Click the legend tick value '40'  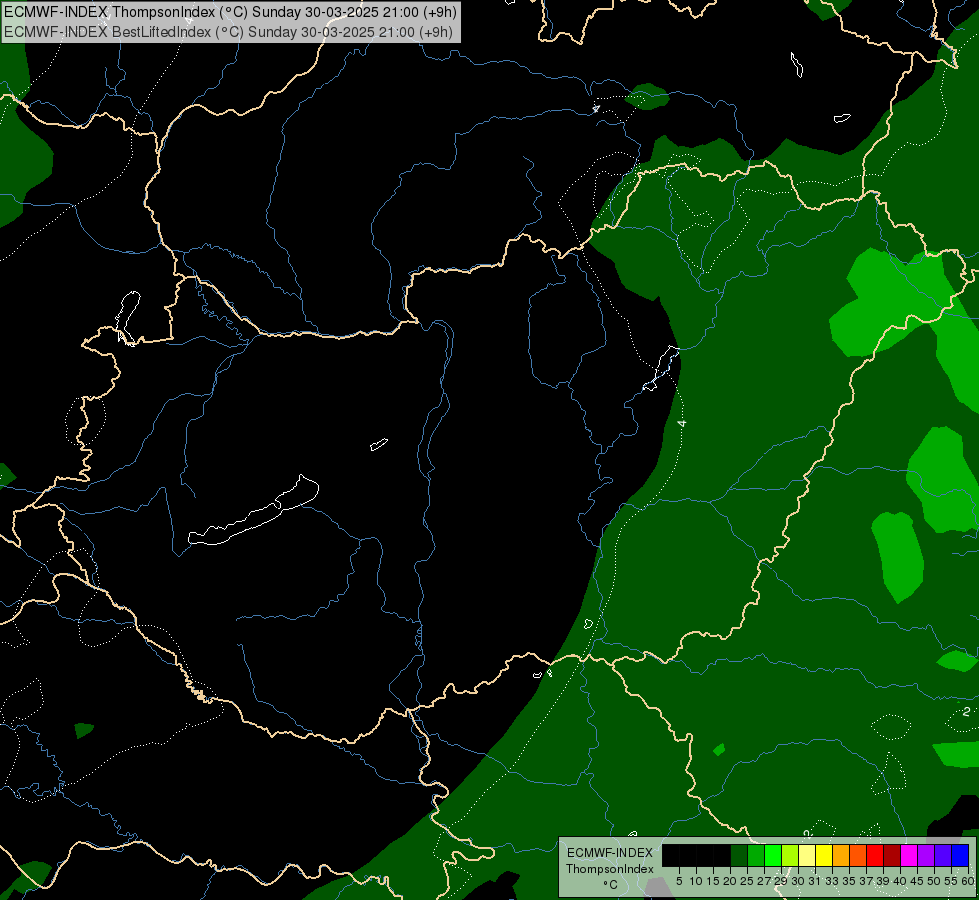900,881
